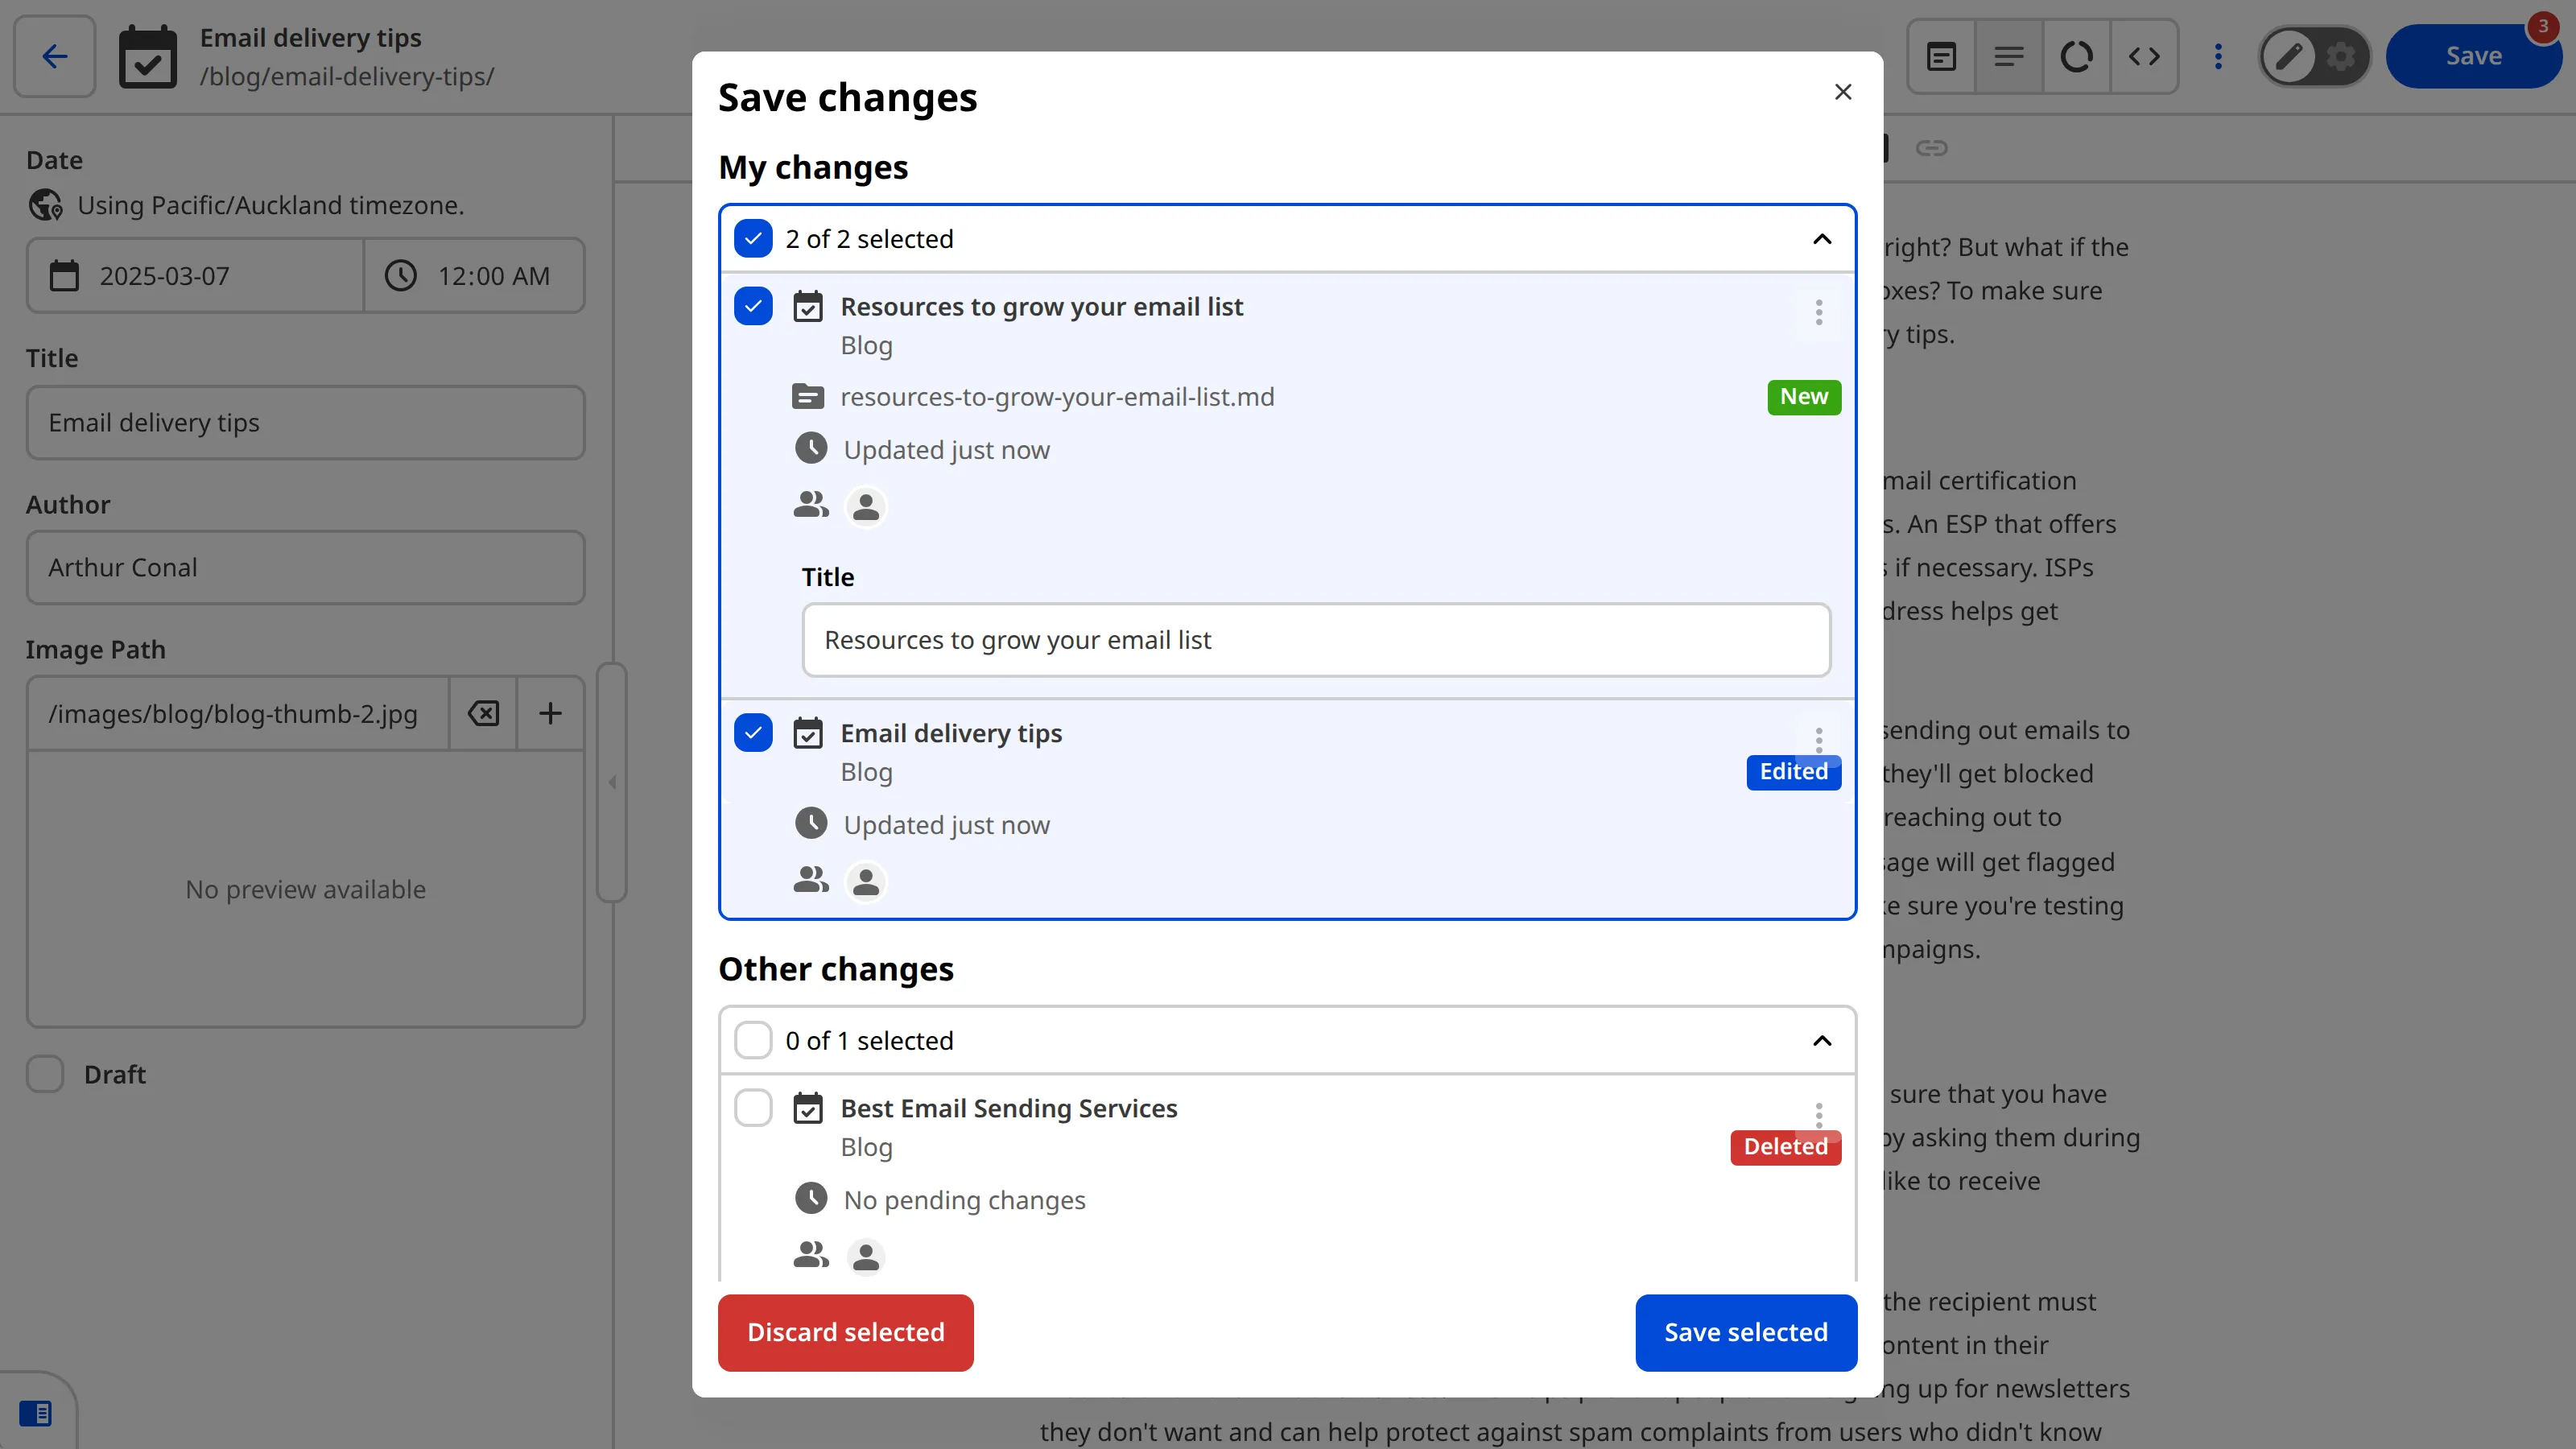Image resolution: width=2576 pixels, height=1449 pixels.
Task: Click the calendar icon beside Best Email Sending Services
Action: point(808,1108)
